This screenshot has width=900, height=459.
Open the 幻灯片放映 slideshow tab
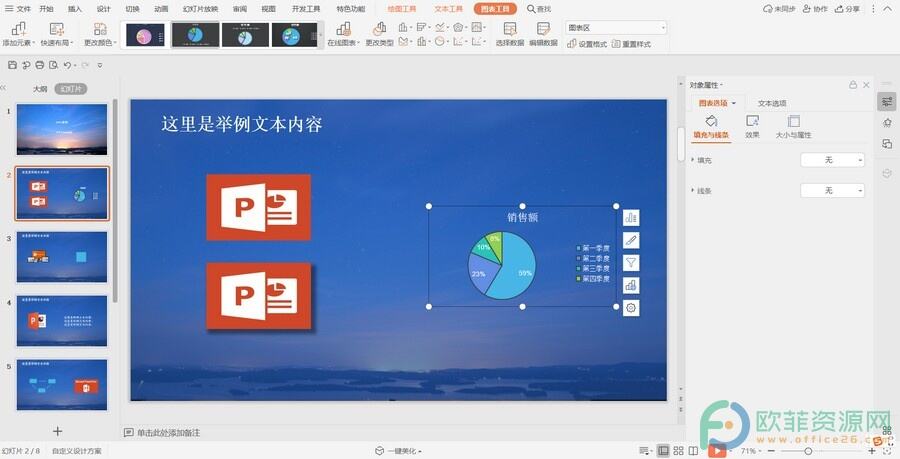coord(200,9)
